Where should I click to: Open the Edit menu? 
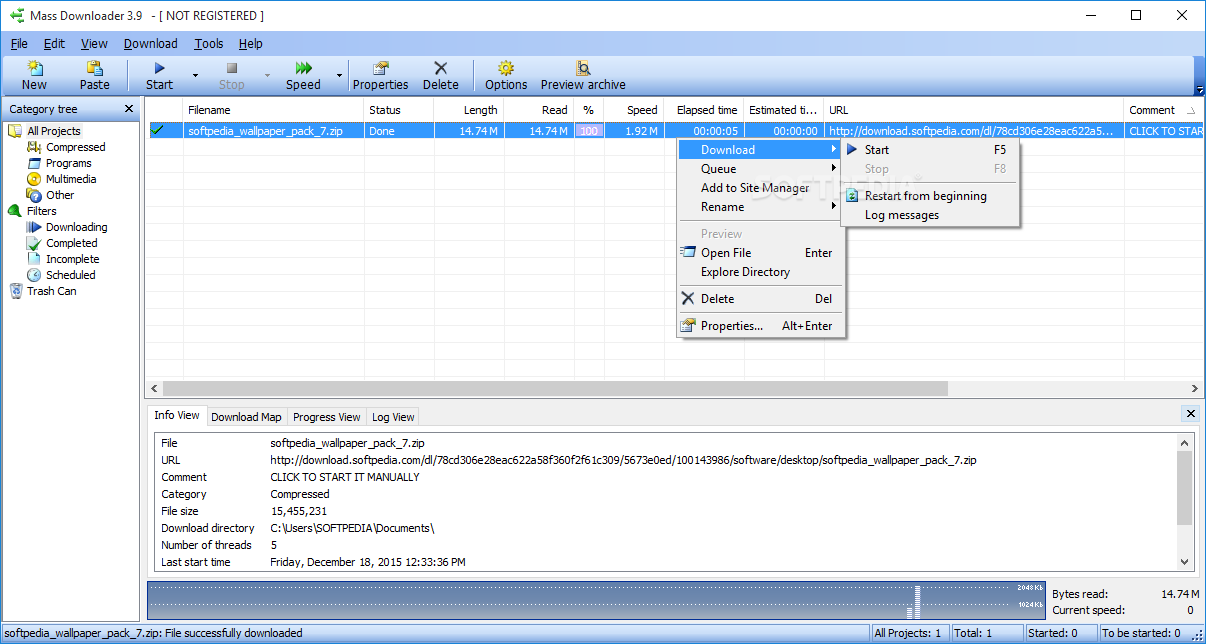click(54, 44)
